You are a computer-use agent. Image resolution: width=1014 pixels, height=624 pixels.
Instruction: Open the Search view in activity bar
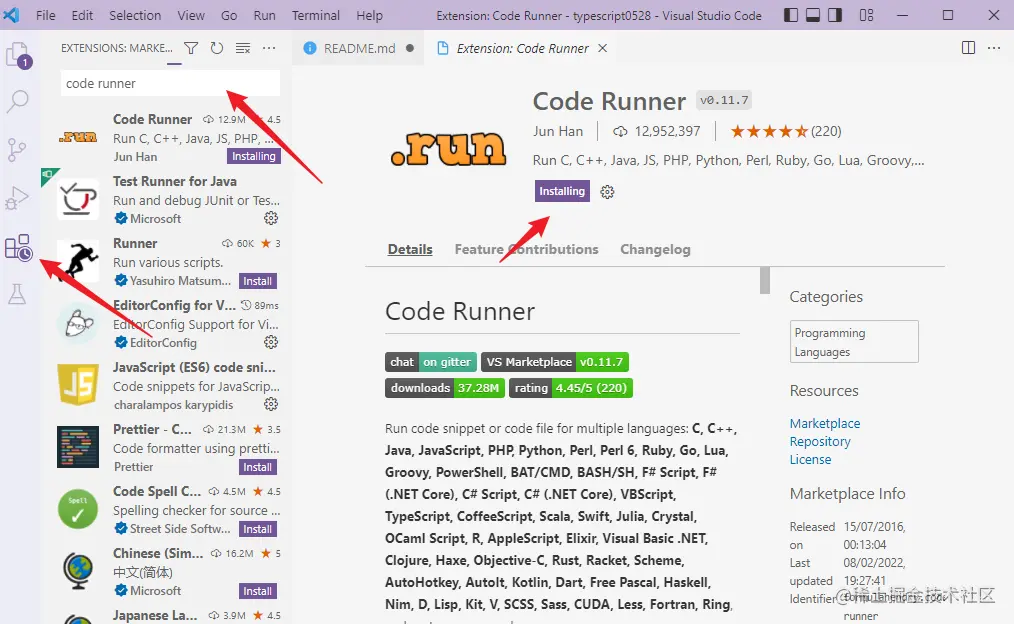pyautogui.click(x=18, y=102)
